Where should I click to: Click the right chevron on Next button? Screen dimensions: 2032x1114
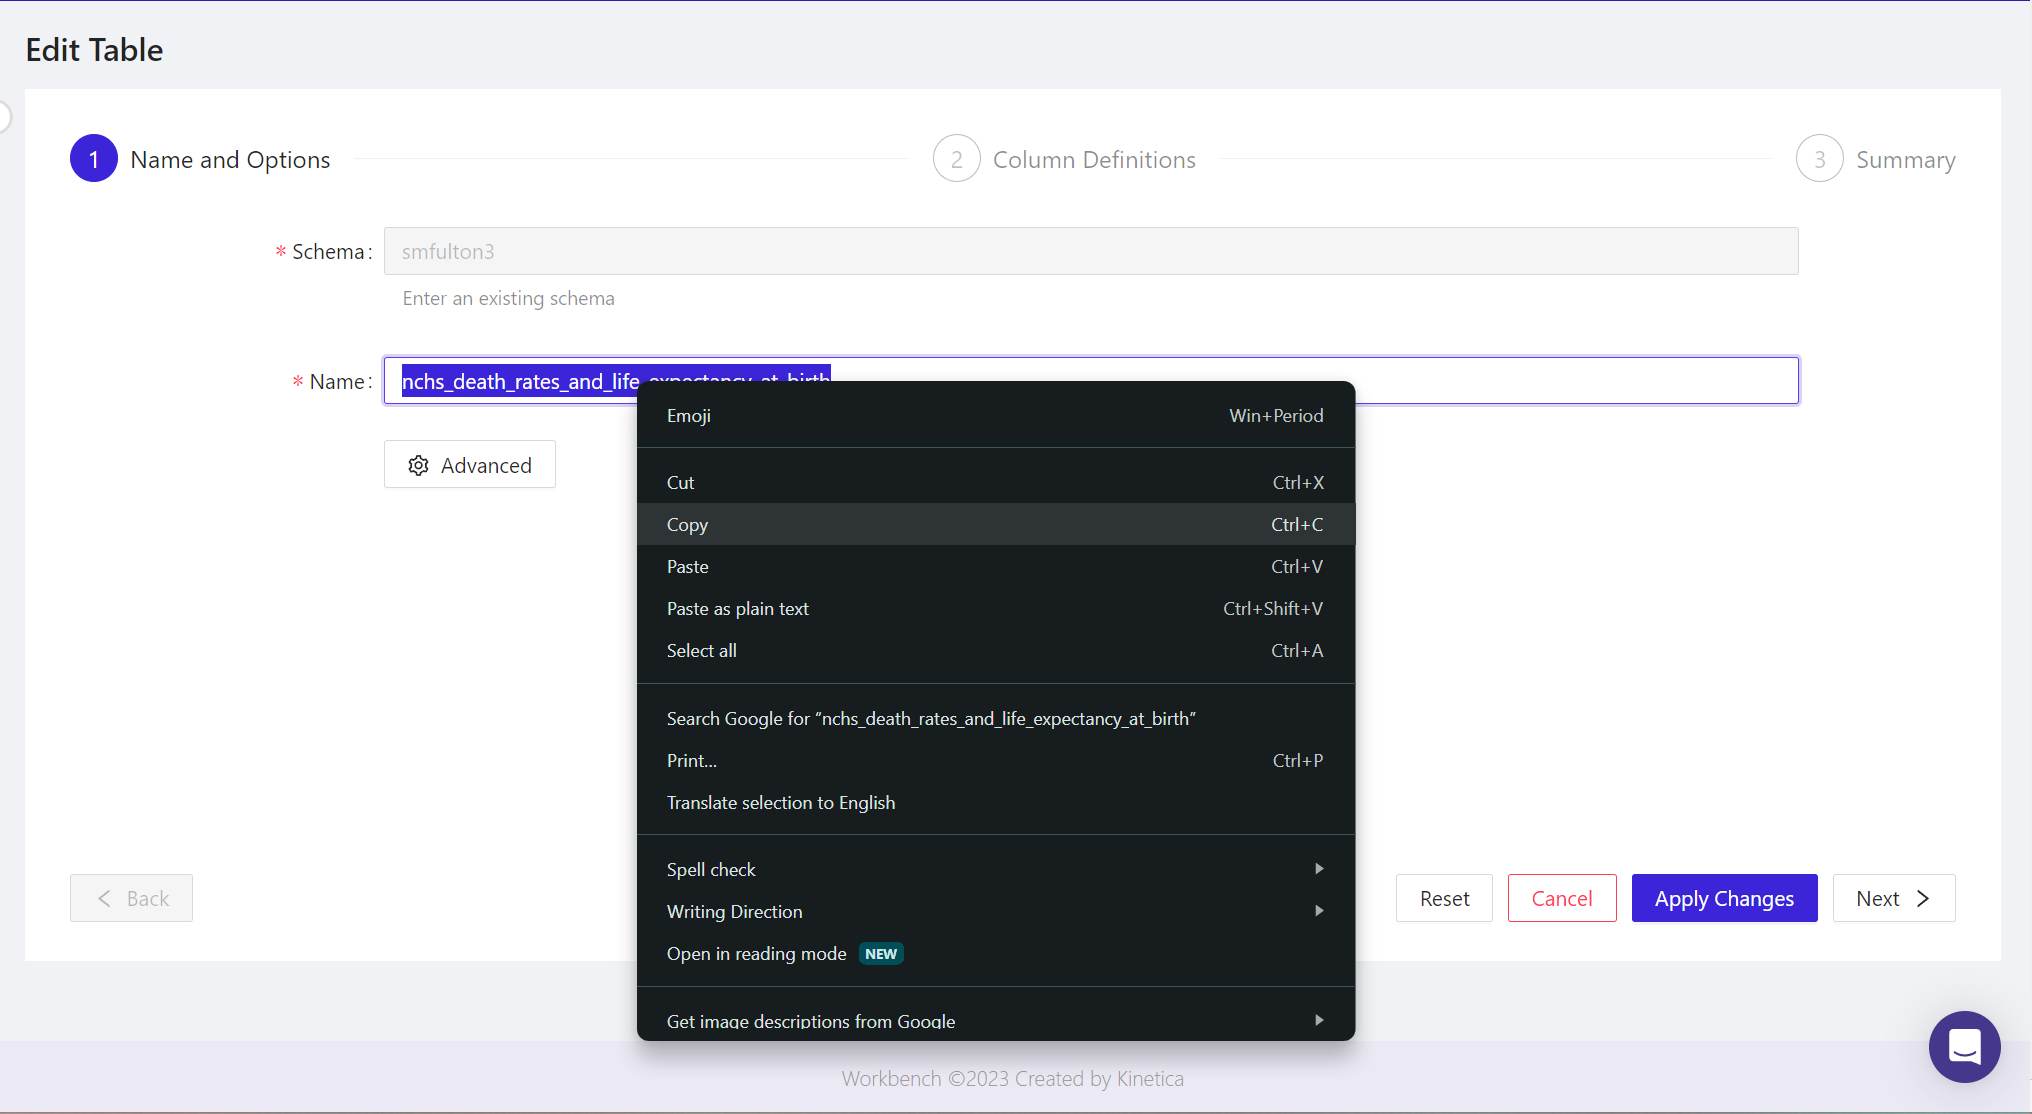[x=1923, y=898]
